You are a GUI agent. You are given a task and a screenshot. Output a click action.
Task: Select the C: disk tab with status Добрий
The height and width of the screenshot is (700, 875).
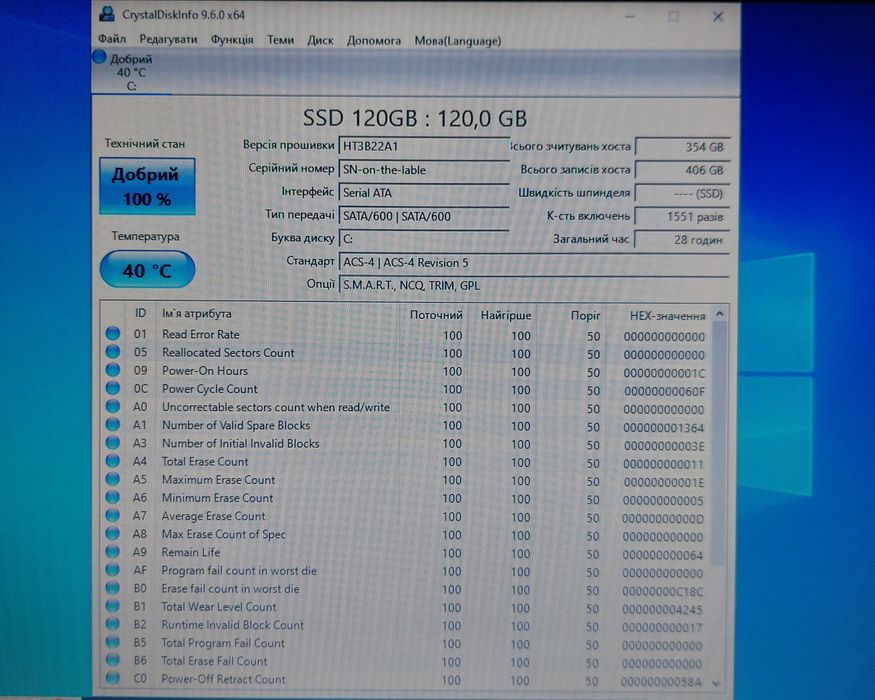132,72
